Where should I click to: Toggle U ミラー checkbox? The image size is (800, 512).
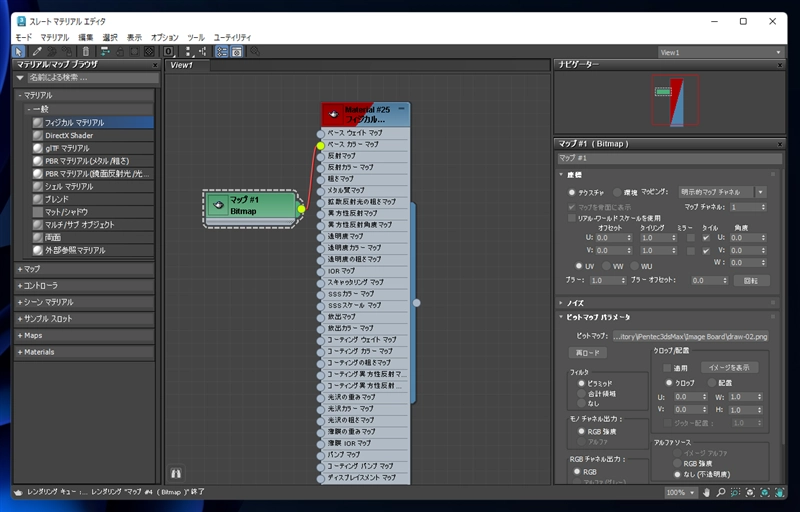(691, 238)
